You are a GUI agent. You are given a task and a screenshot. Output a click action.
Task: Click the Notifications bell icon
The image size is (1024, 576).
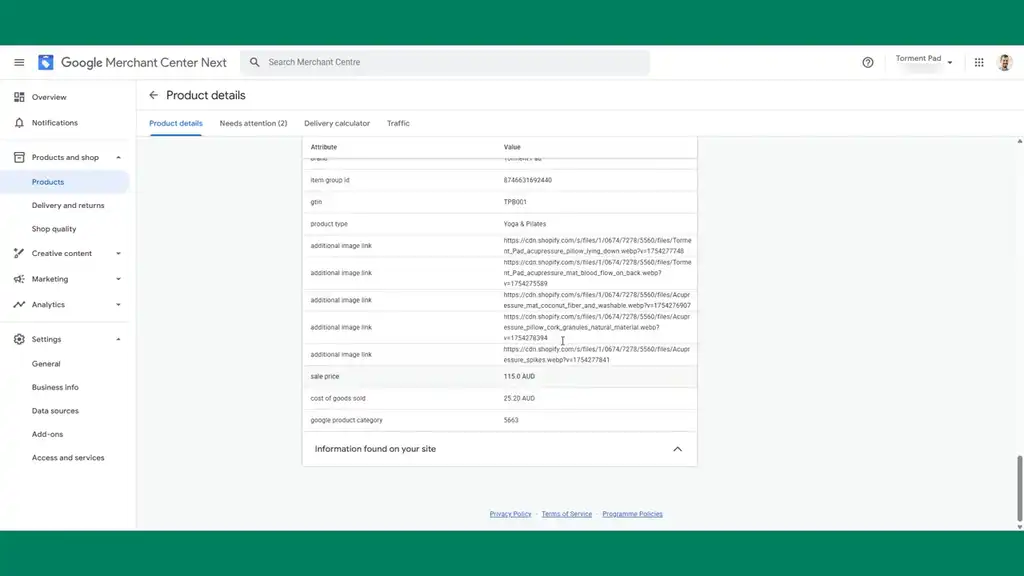coord(19,123)
